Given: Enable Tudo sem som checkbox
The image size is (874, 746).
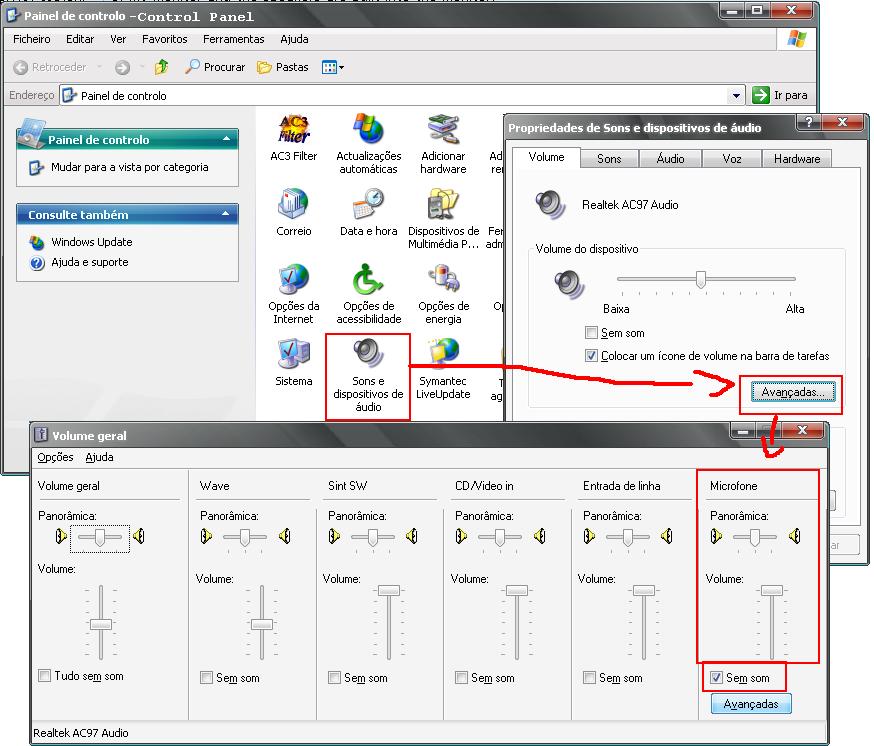Looking at the screenshot, I should pyautogui.click(x=44, y=676).
